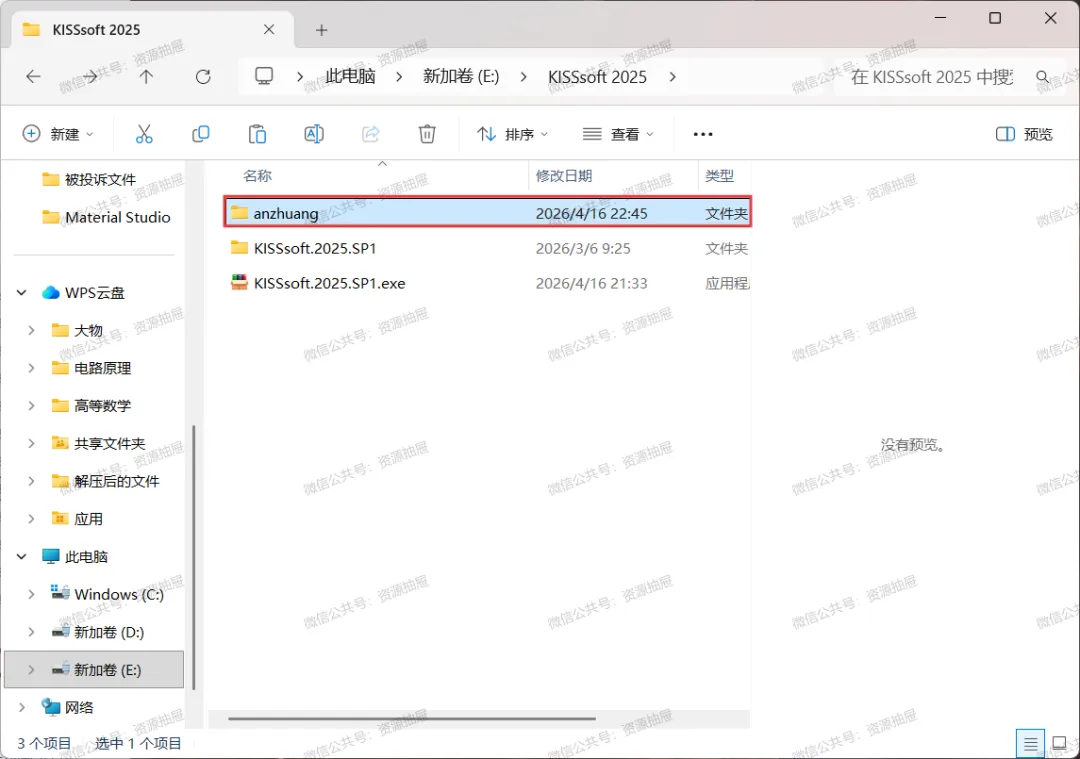Screen dimensions: 1080x759
Task: Open the 排序 sort dropdown
Action: click(512, 134)
